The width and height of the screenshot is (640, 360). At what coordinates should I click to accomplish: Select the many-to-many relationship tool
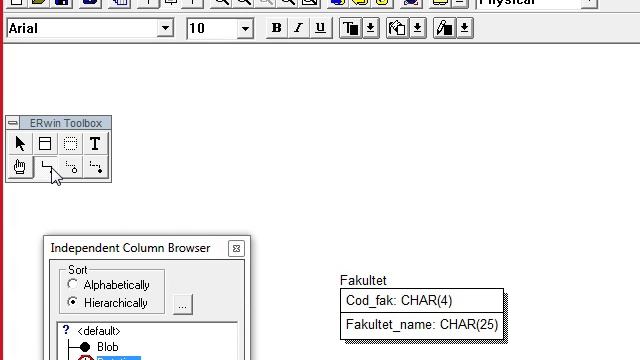pos(71,167)
